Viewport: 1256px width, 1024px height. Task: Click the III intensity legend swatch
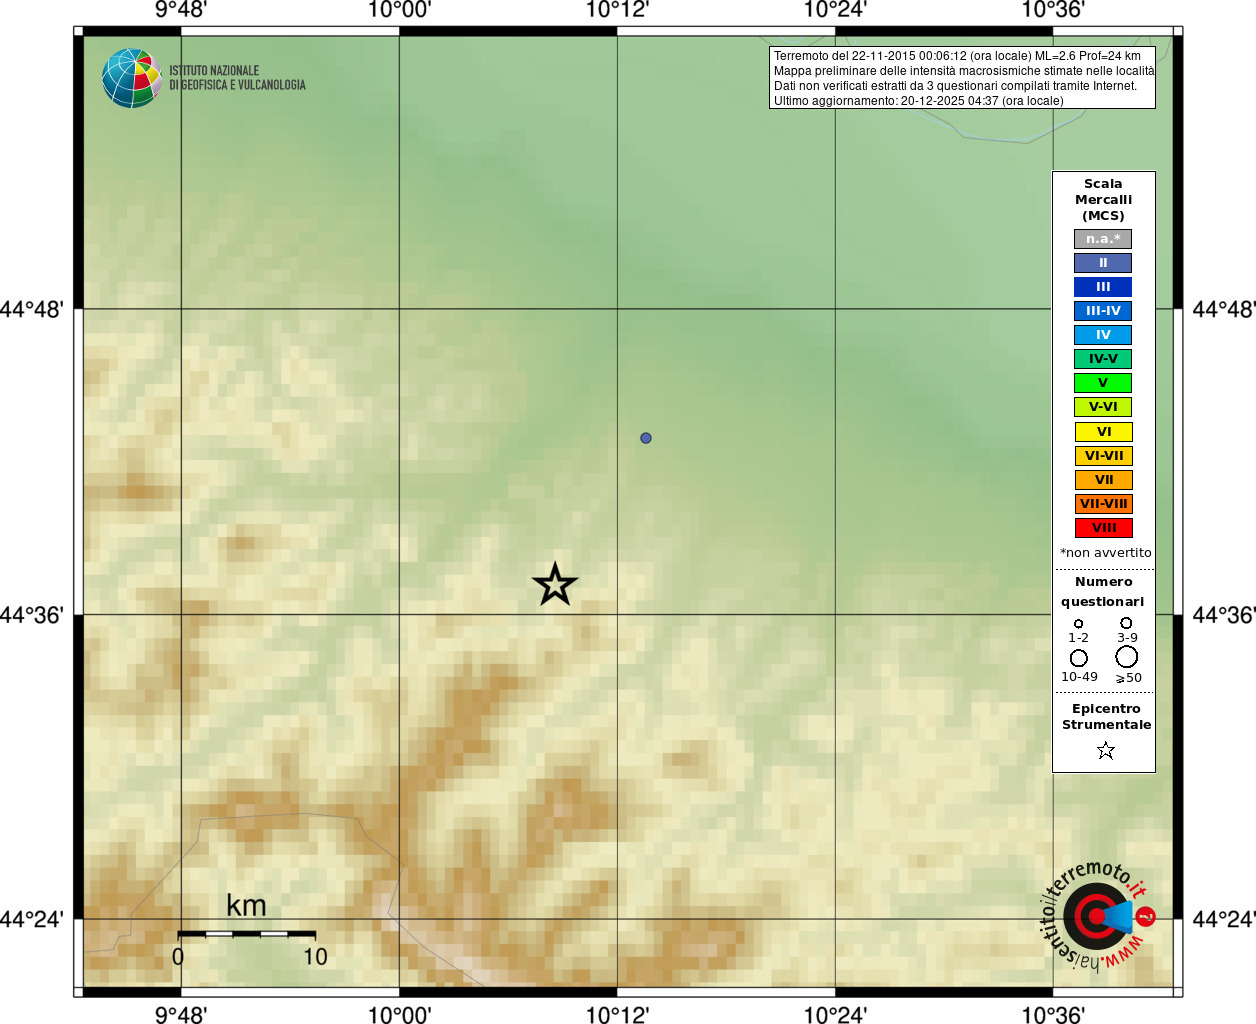(1103, 287)
